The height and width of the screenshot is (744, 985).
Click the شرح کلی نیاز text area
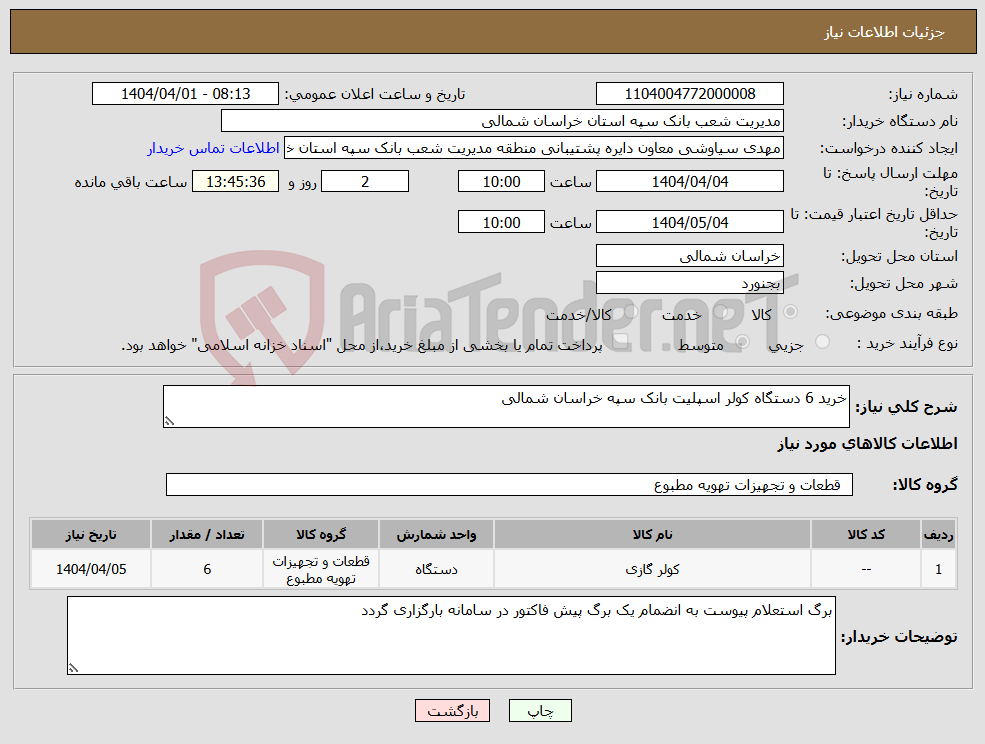[506, 407]
